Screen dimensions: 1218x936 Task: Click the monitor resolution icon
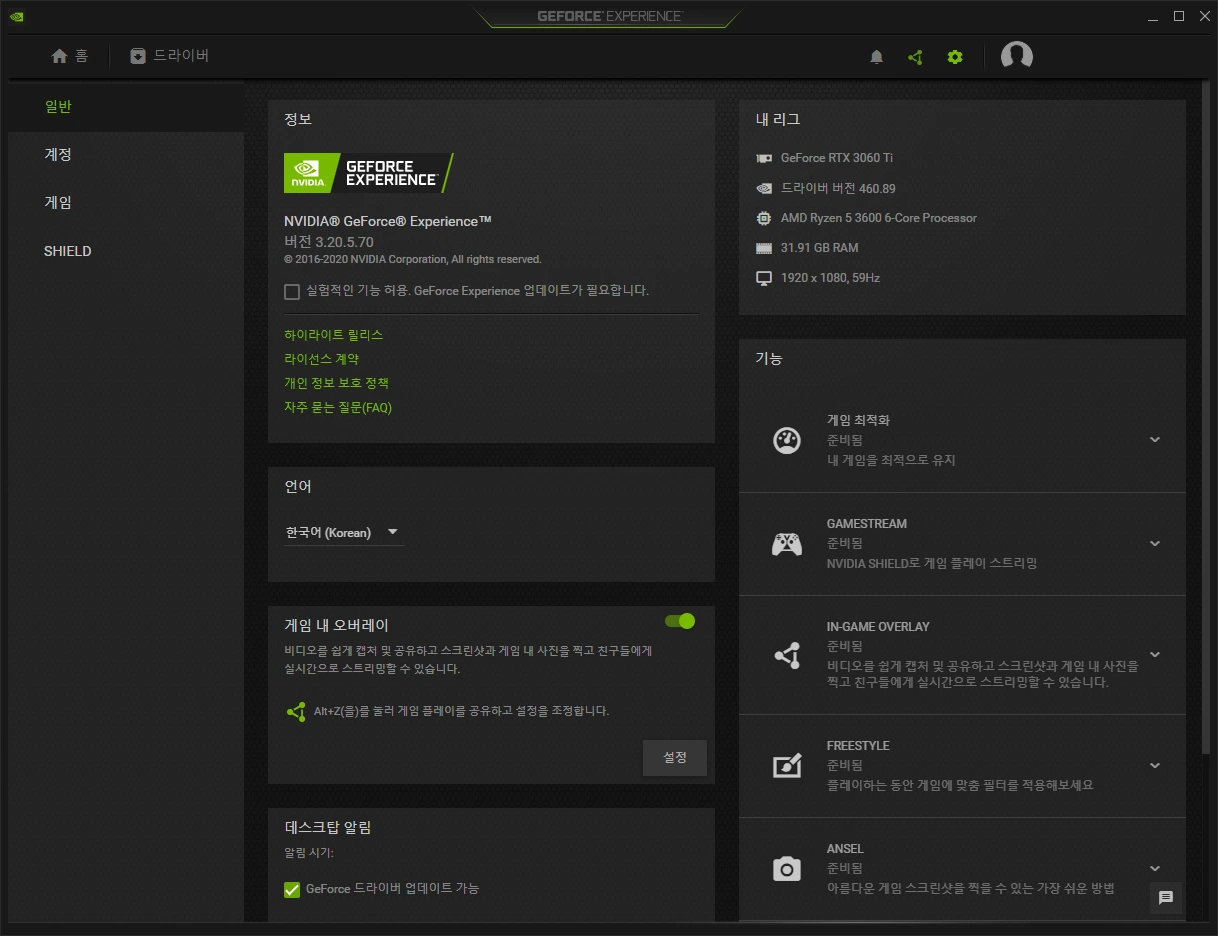click(x=764, y=278)
